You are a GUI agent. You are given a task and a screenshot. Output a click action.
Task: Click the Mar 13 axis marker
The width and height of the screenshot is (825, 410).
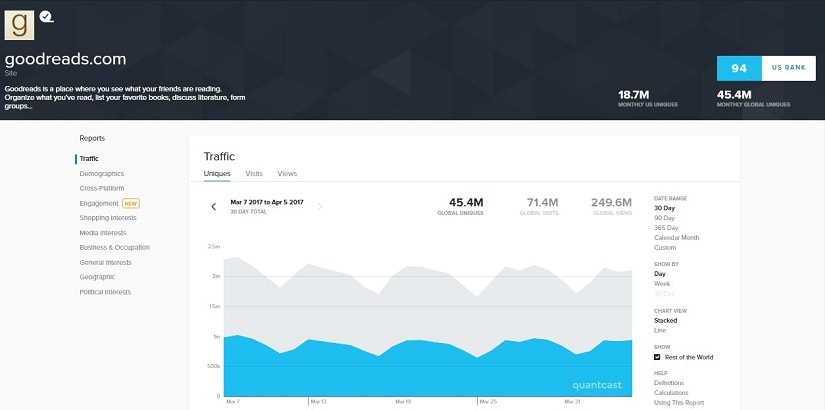pos(318,402)
